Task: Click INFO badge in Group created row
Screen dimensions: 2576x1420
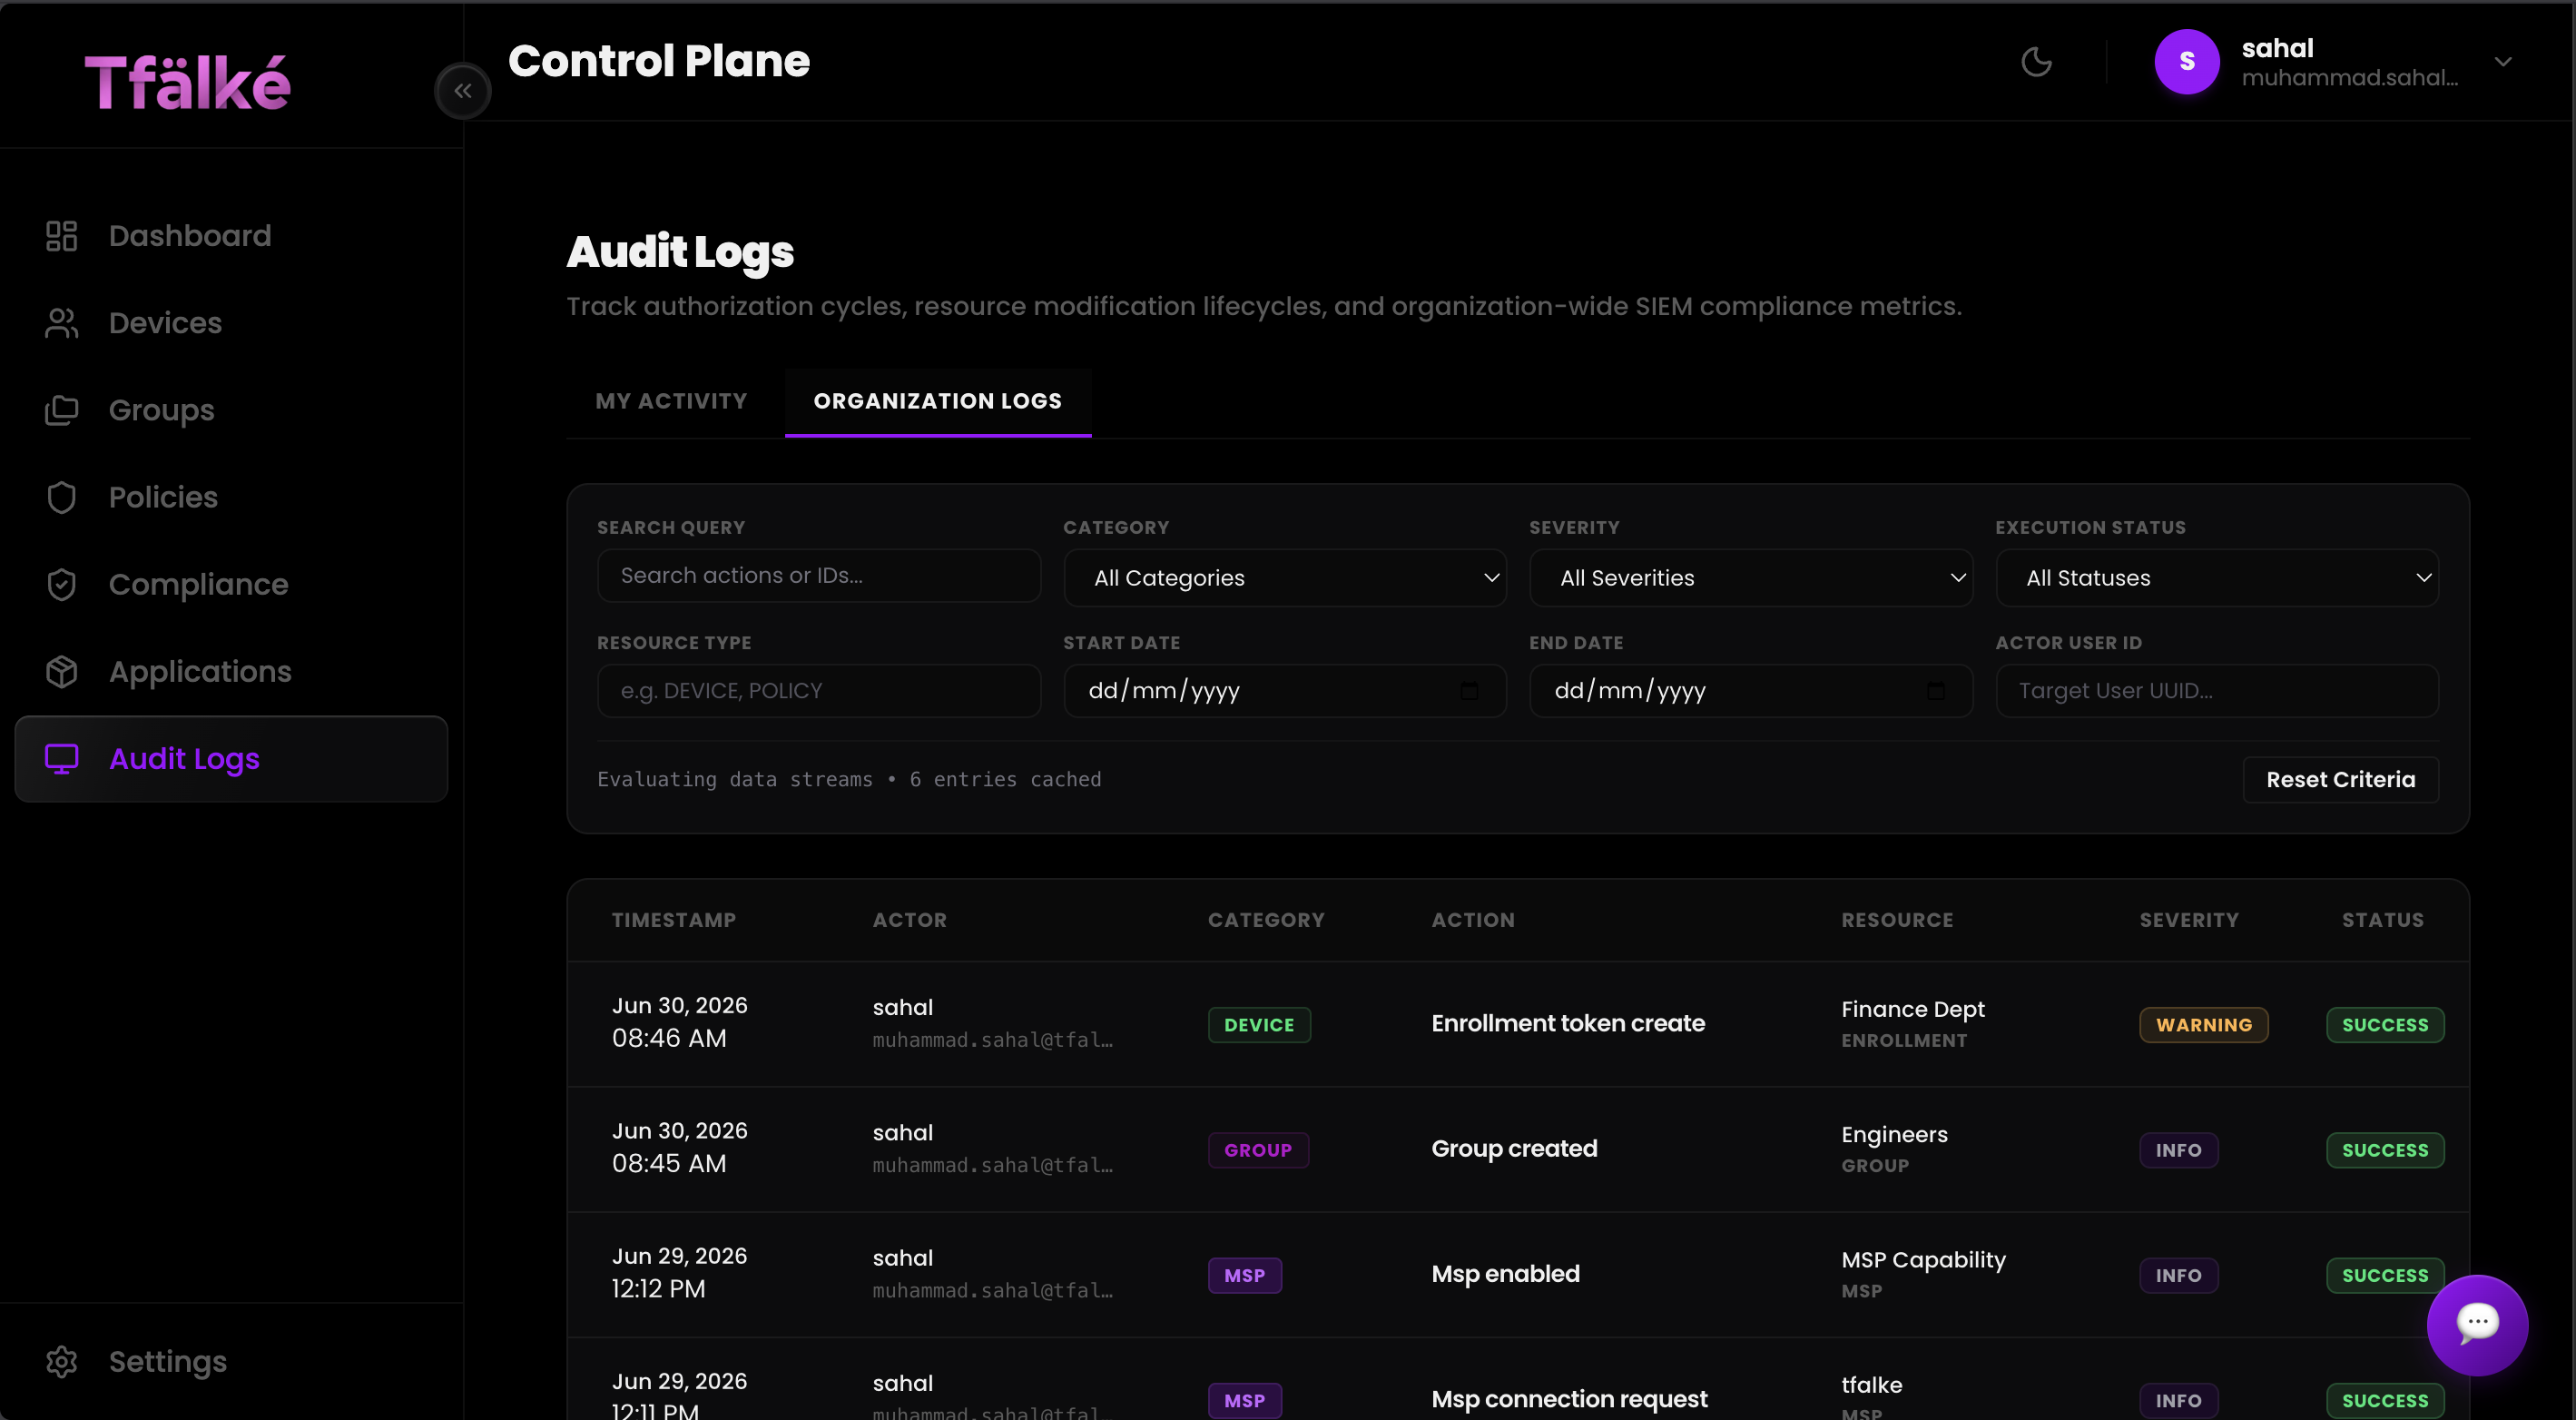Action: tap(2179, 1150)
